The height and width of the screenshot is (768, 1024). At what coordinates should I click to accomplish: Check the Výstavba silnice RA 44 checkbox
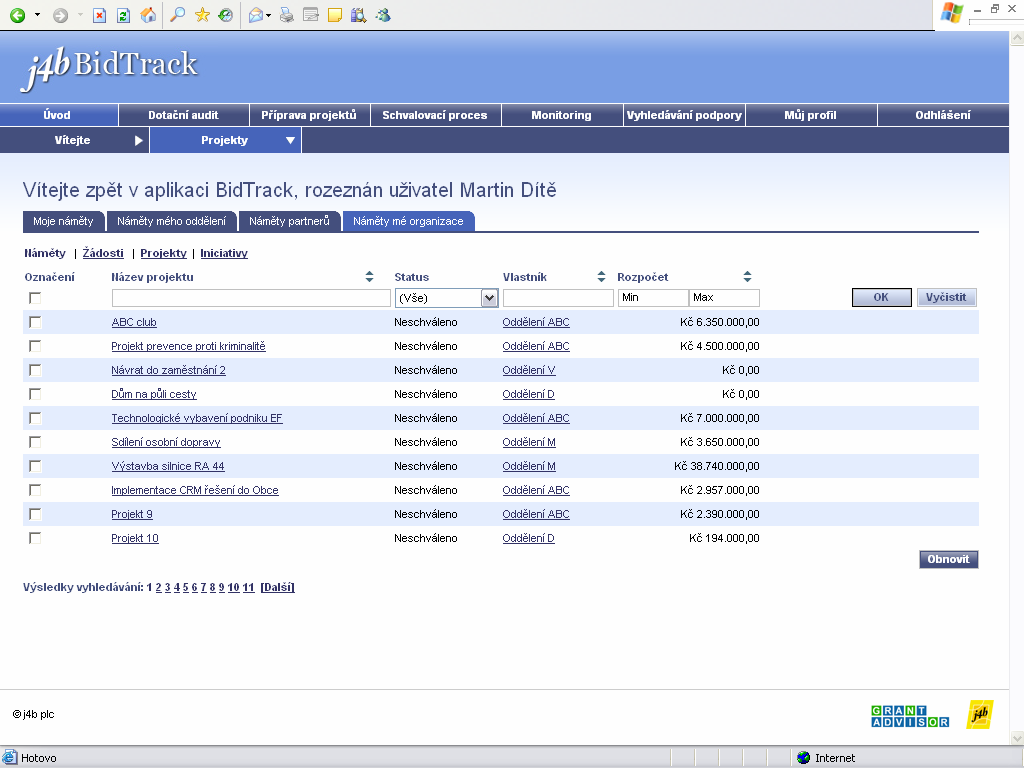35,466
